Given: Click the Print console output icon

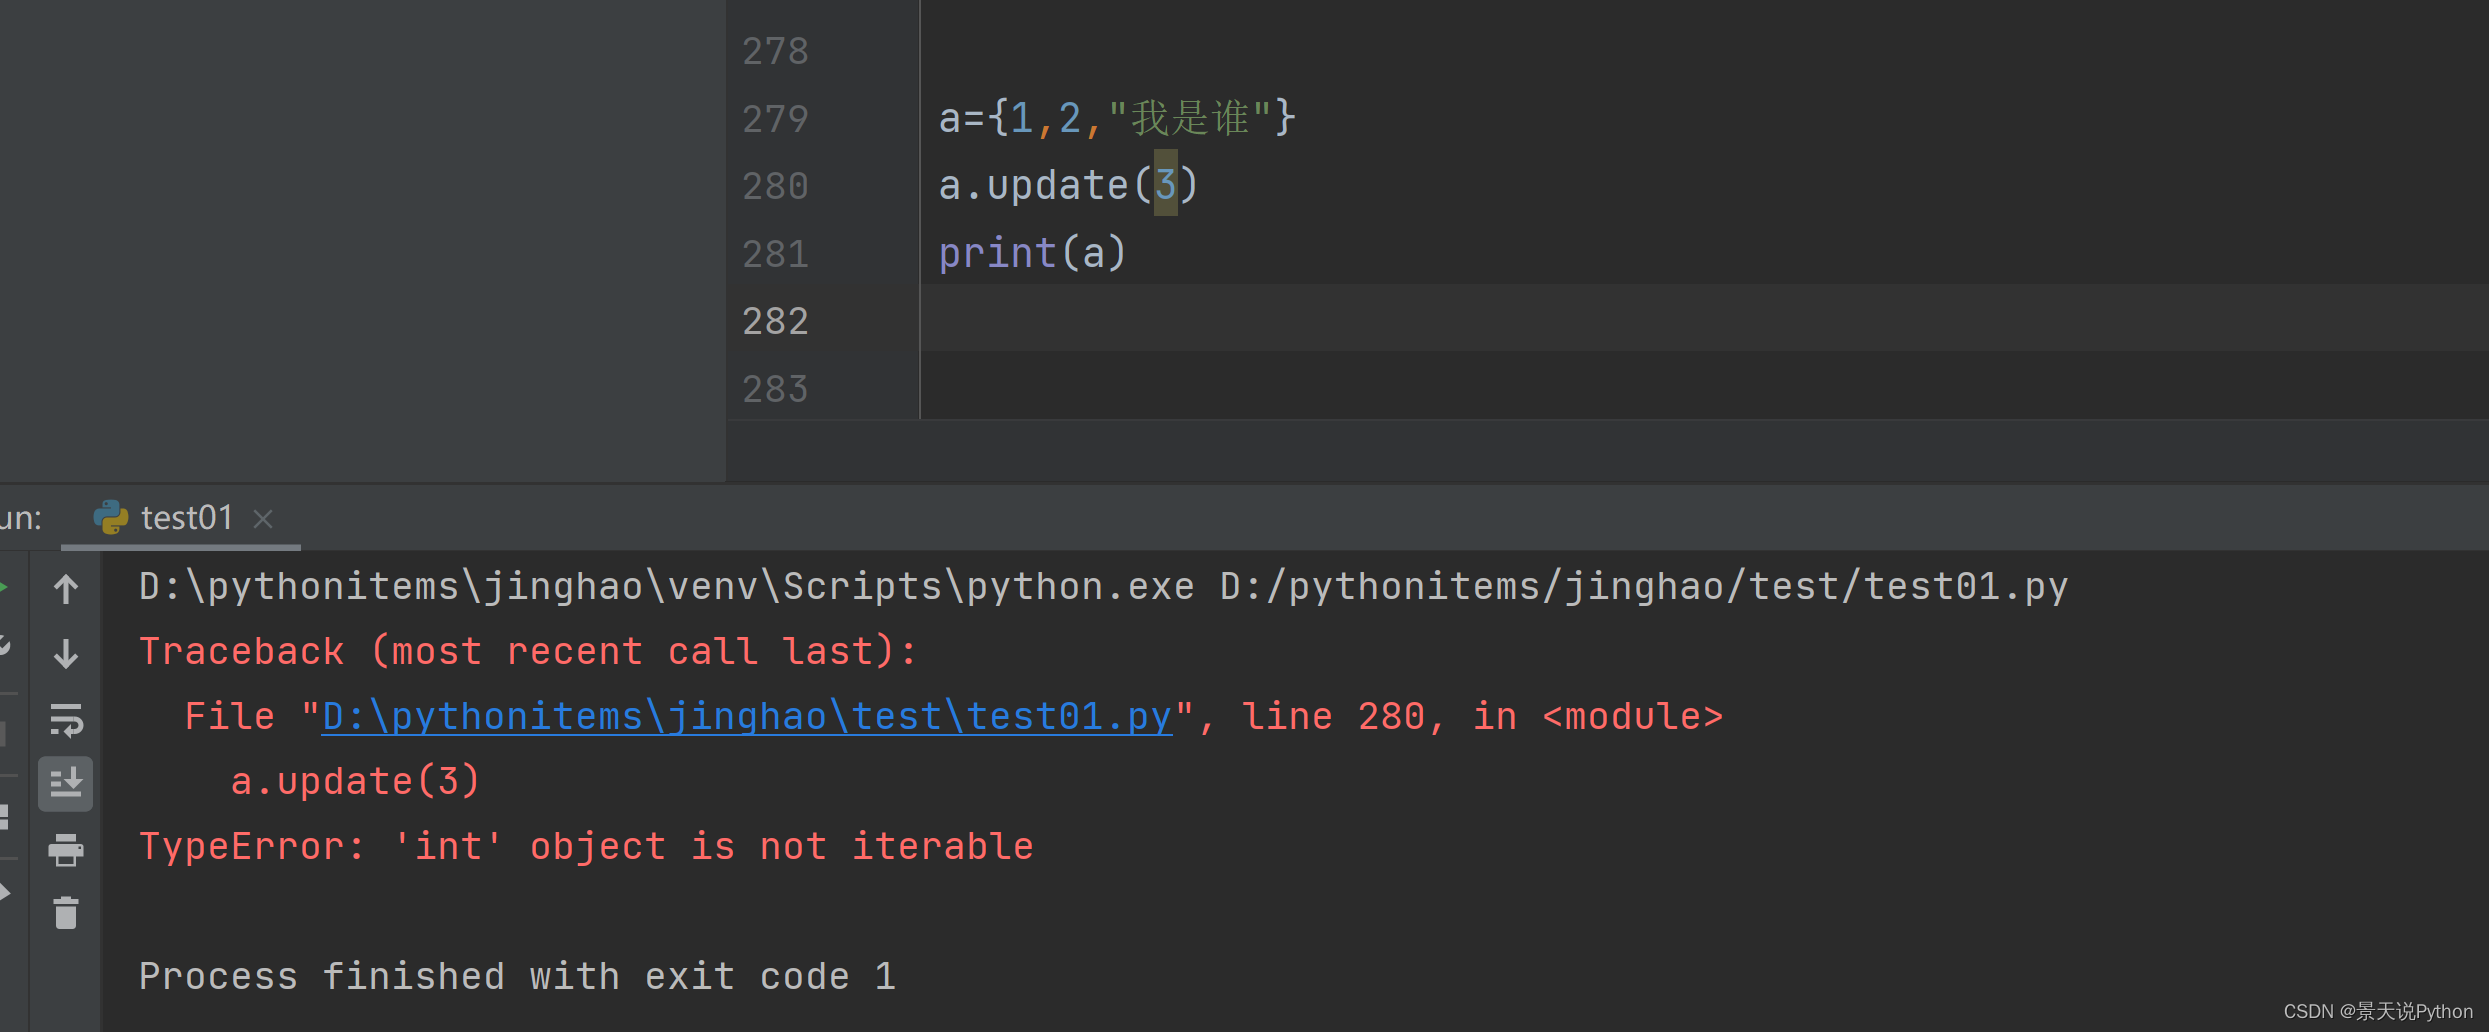Looking at the screenshot, I should pos(66,849).
